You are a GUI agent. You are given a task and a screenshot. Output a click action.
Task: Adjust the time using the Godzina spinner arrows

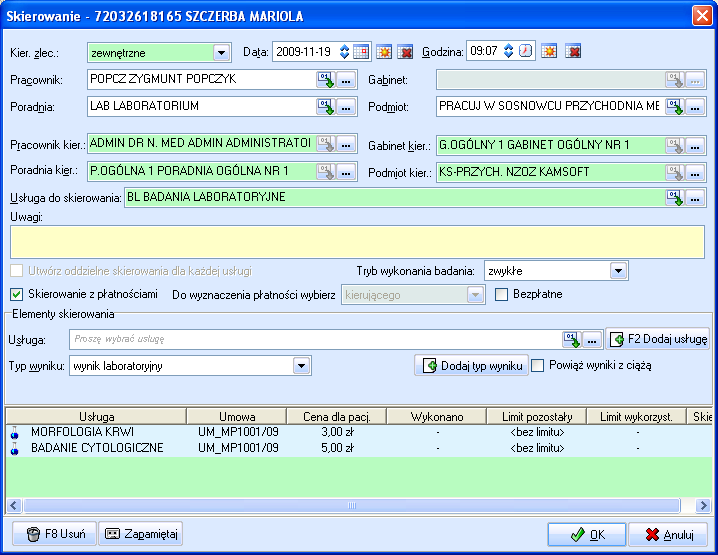[x=508, y=50]
